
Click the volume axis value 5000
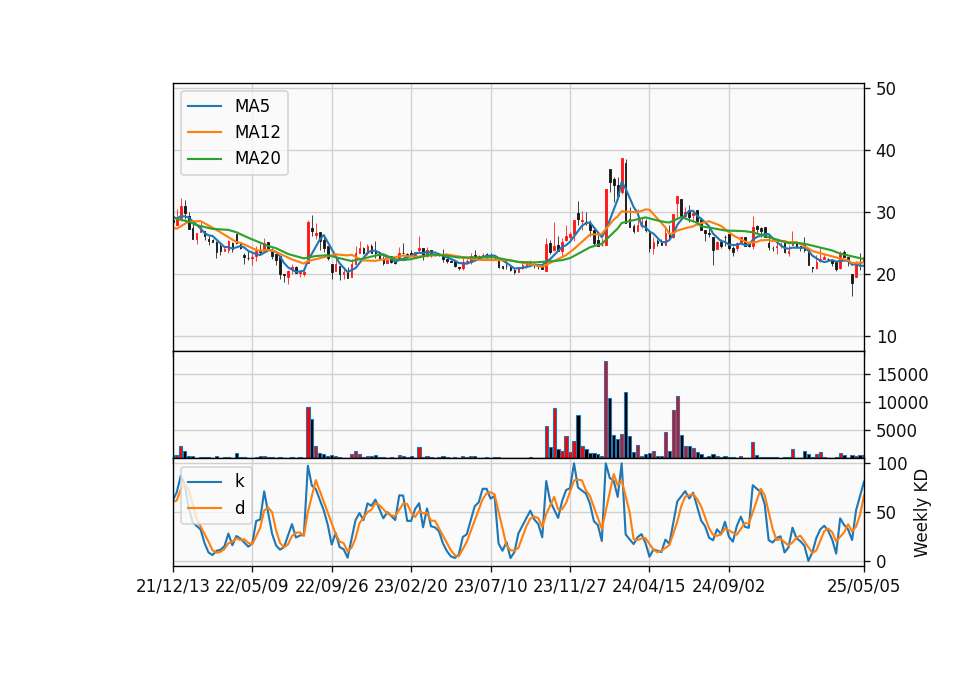[897, 431]
